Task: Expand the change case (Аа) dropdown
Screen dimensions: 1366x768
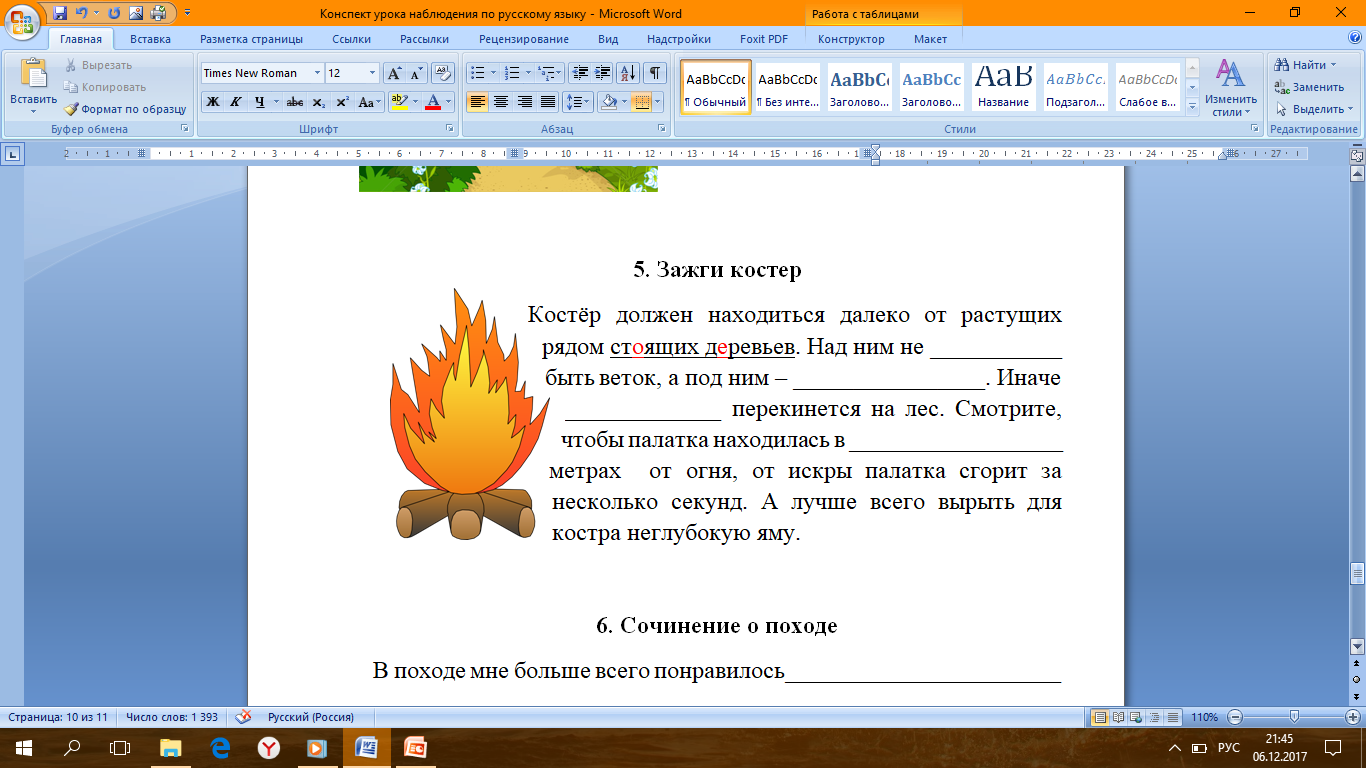Action: [369, 102]
